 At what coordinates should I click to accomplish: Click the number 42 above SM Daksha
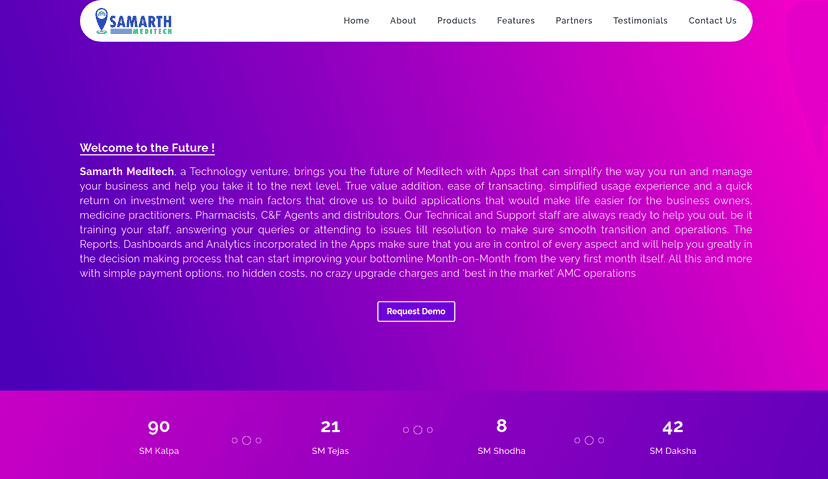[673, 427]
